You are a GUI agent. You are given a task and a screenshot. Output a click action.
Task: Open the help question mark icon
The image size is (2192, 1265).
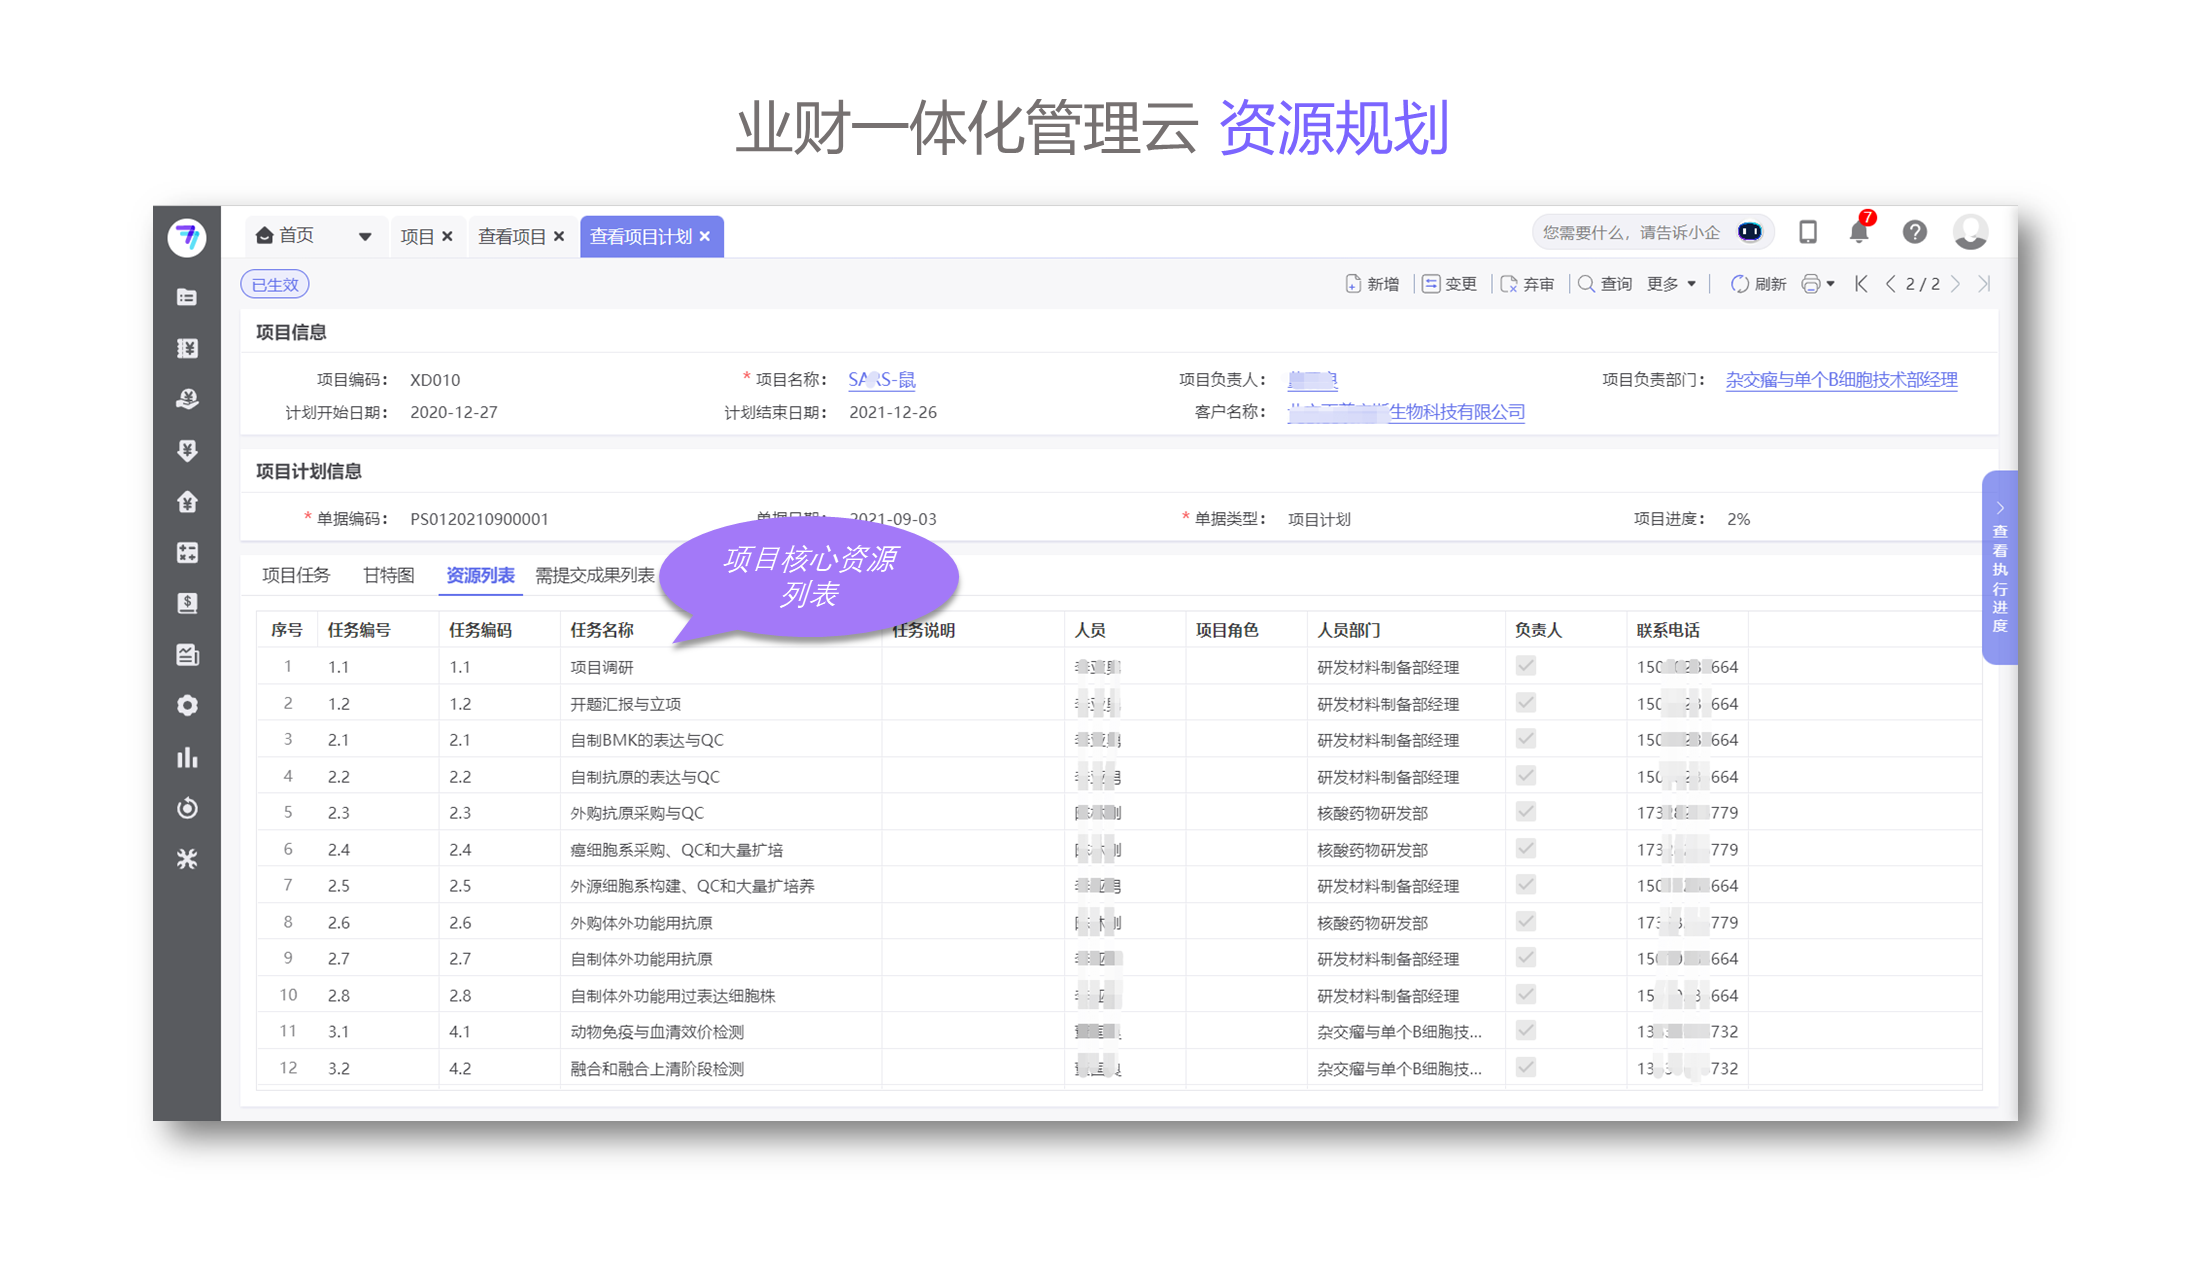click(1914, 232)
